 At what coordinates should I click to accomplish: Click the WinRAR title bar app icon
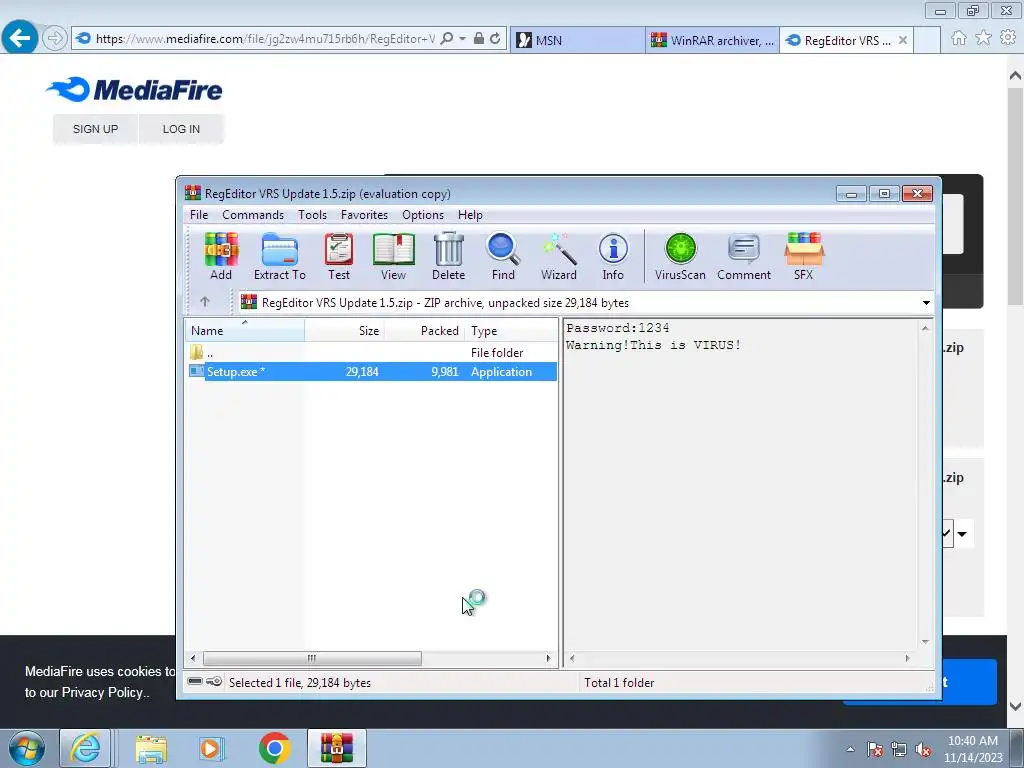[193, 193]
